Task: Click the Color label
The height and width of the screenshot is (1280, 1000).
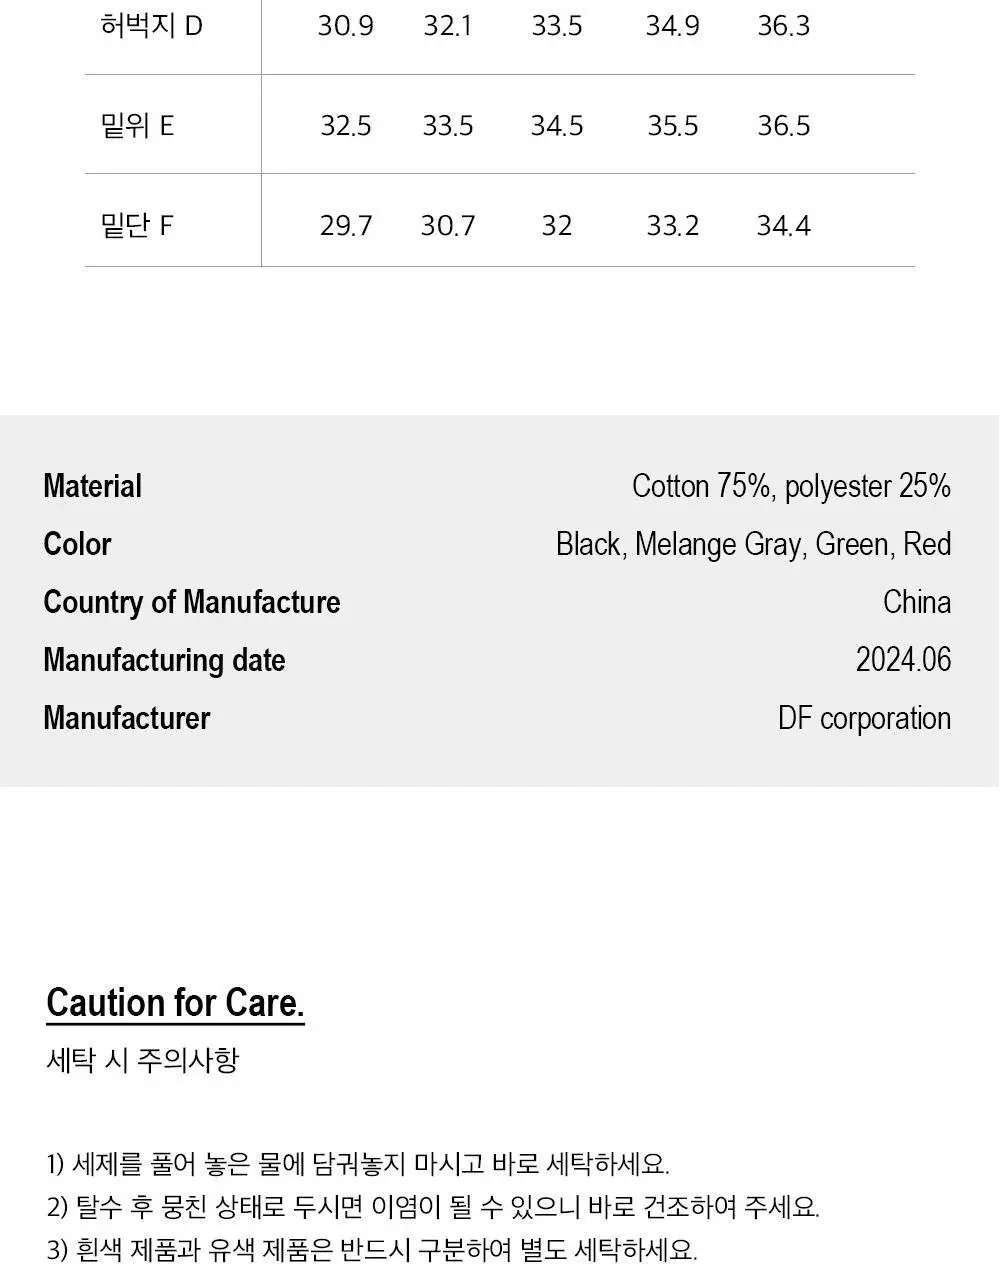Action: (77, 544)
